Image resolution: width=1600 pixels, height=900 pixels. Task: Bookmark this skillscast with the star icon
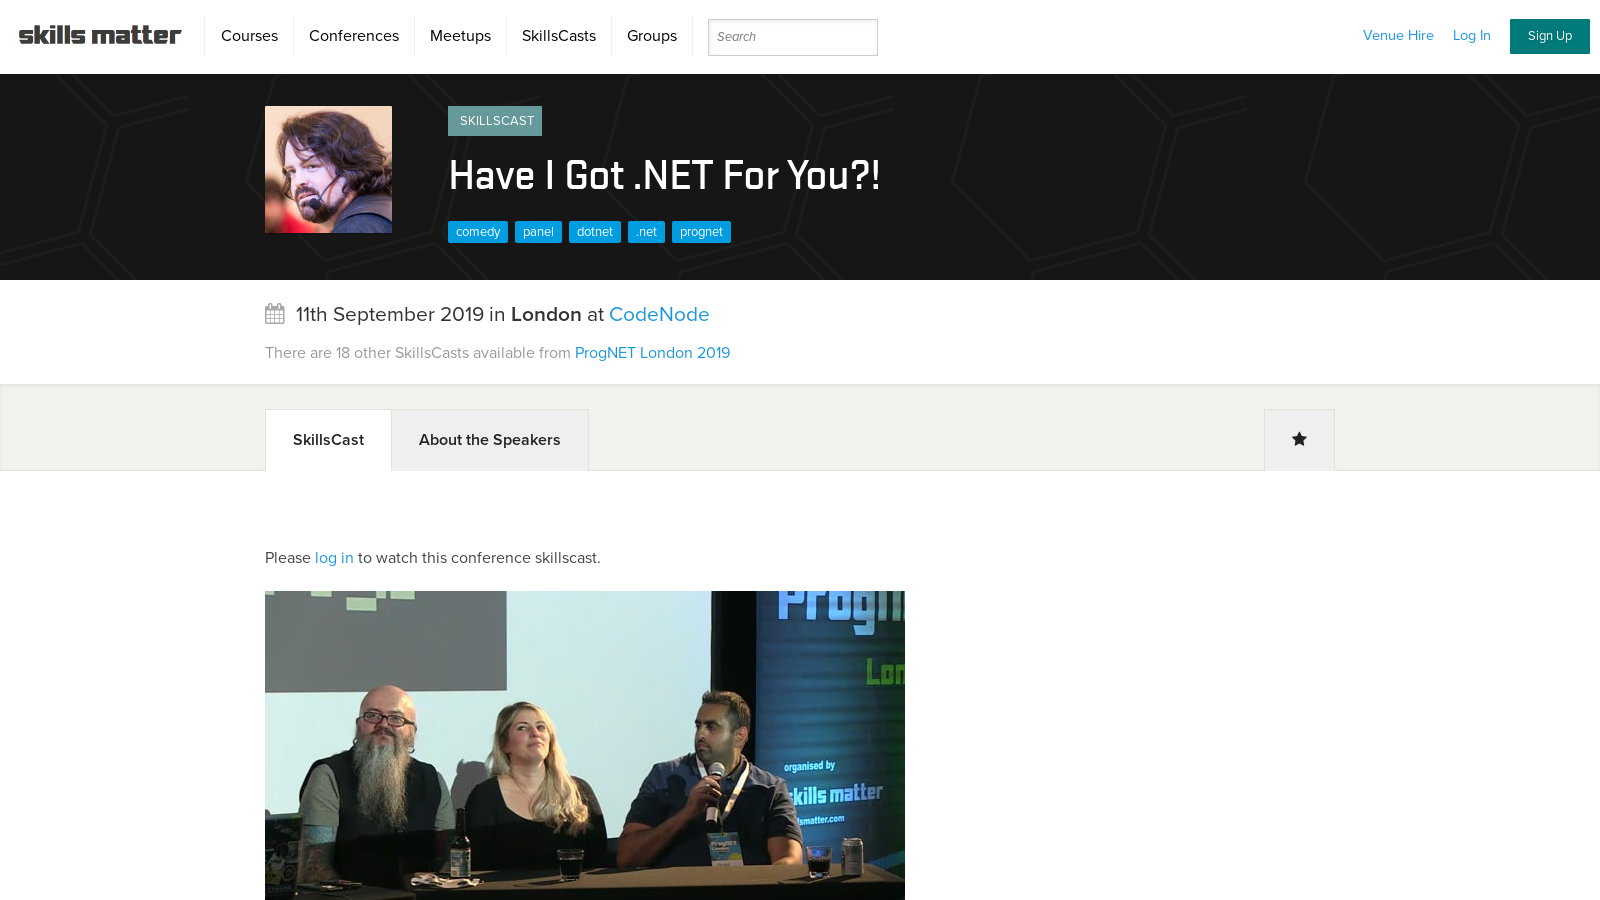(x=1299, y=439)
